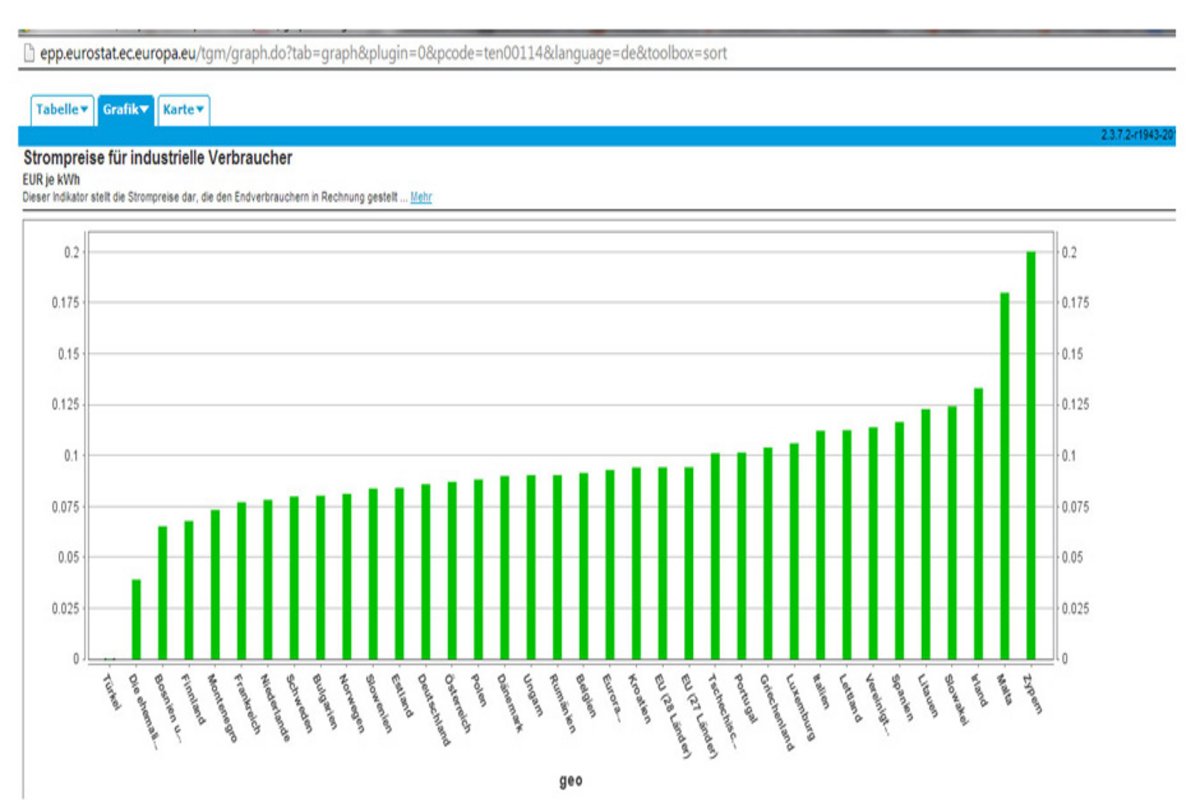Click the Frankreich bar
This screenshot has width=1200, height=800.
(x=241, y=580)
